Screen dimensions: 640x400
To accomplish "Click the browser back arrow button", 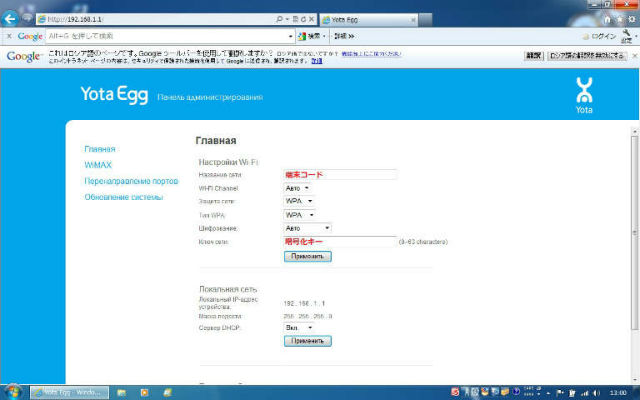I will (x=12, y=18).
